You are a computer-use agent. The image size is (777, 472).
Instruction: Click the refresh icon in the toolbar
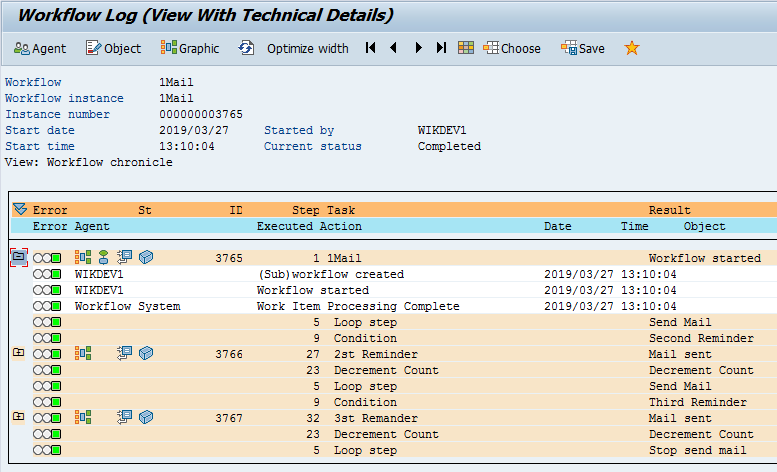click(246, 48)
